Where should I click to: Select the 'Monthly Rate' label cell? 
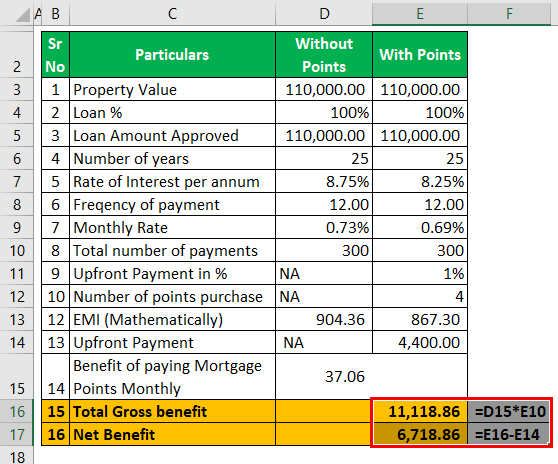173,227
